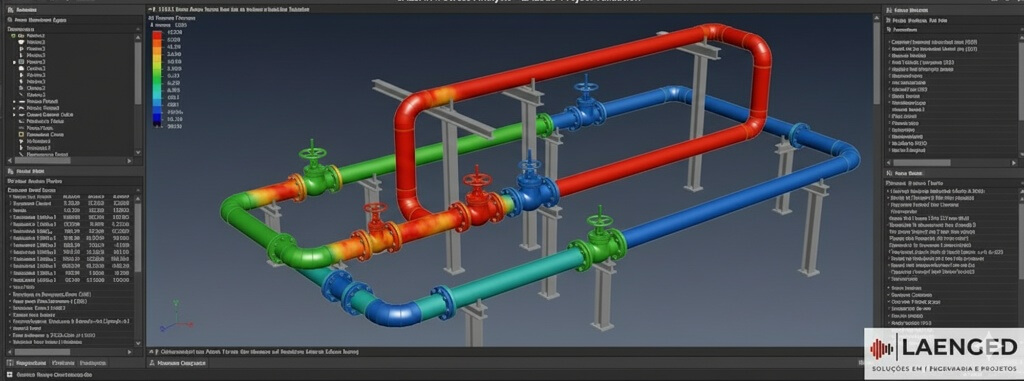This screenshot has height=381, width=1024.
Task: Click the yellow band of the stress legend
Action: click(157, 58)
